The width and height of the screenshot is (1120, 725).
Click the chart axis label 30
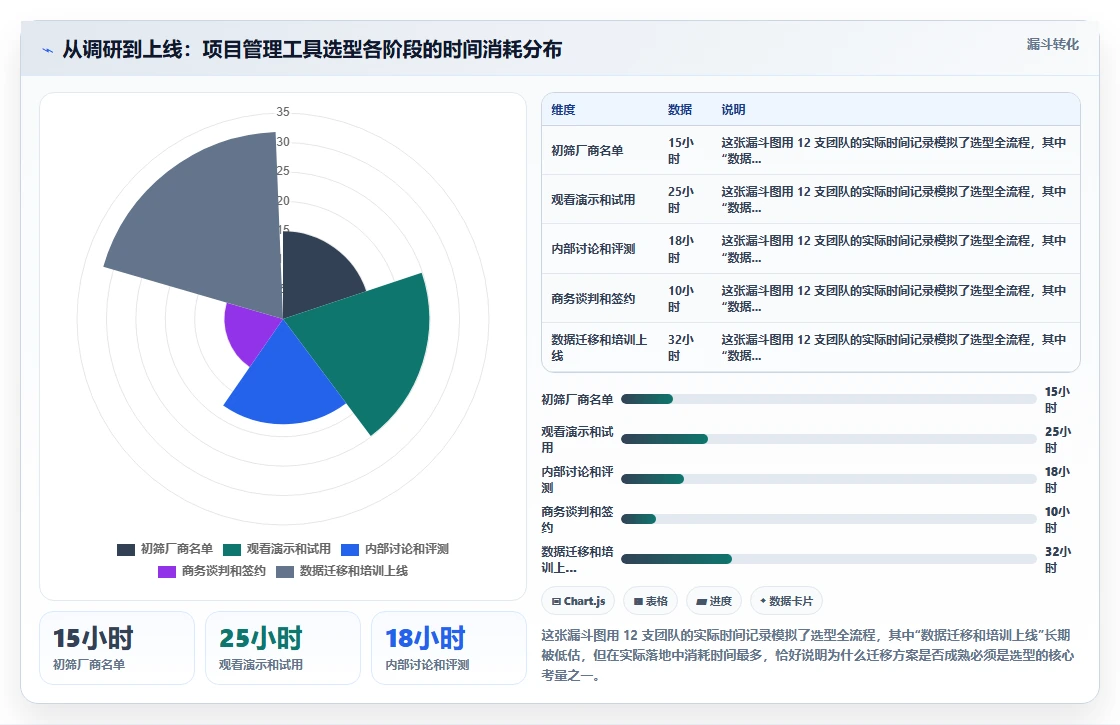(283, 141)
